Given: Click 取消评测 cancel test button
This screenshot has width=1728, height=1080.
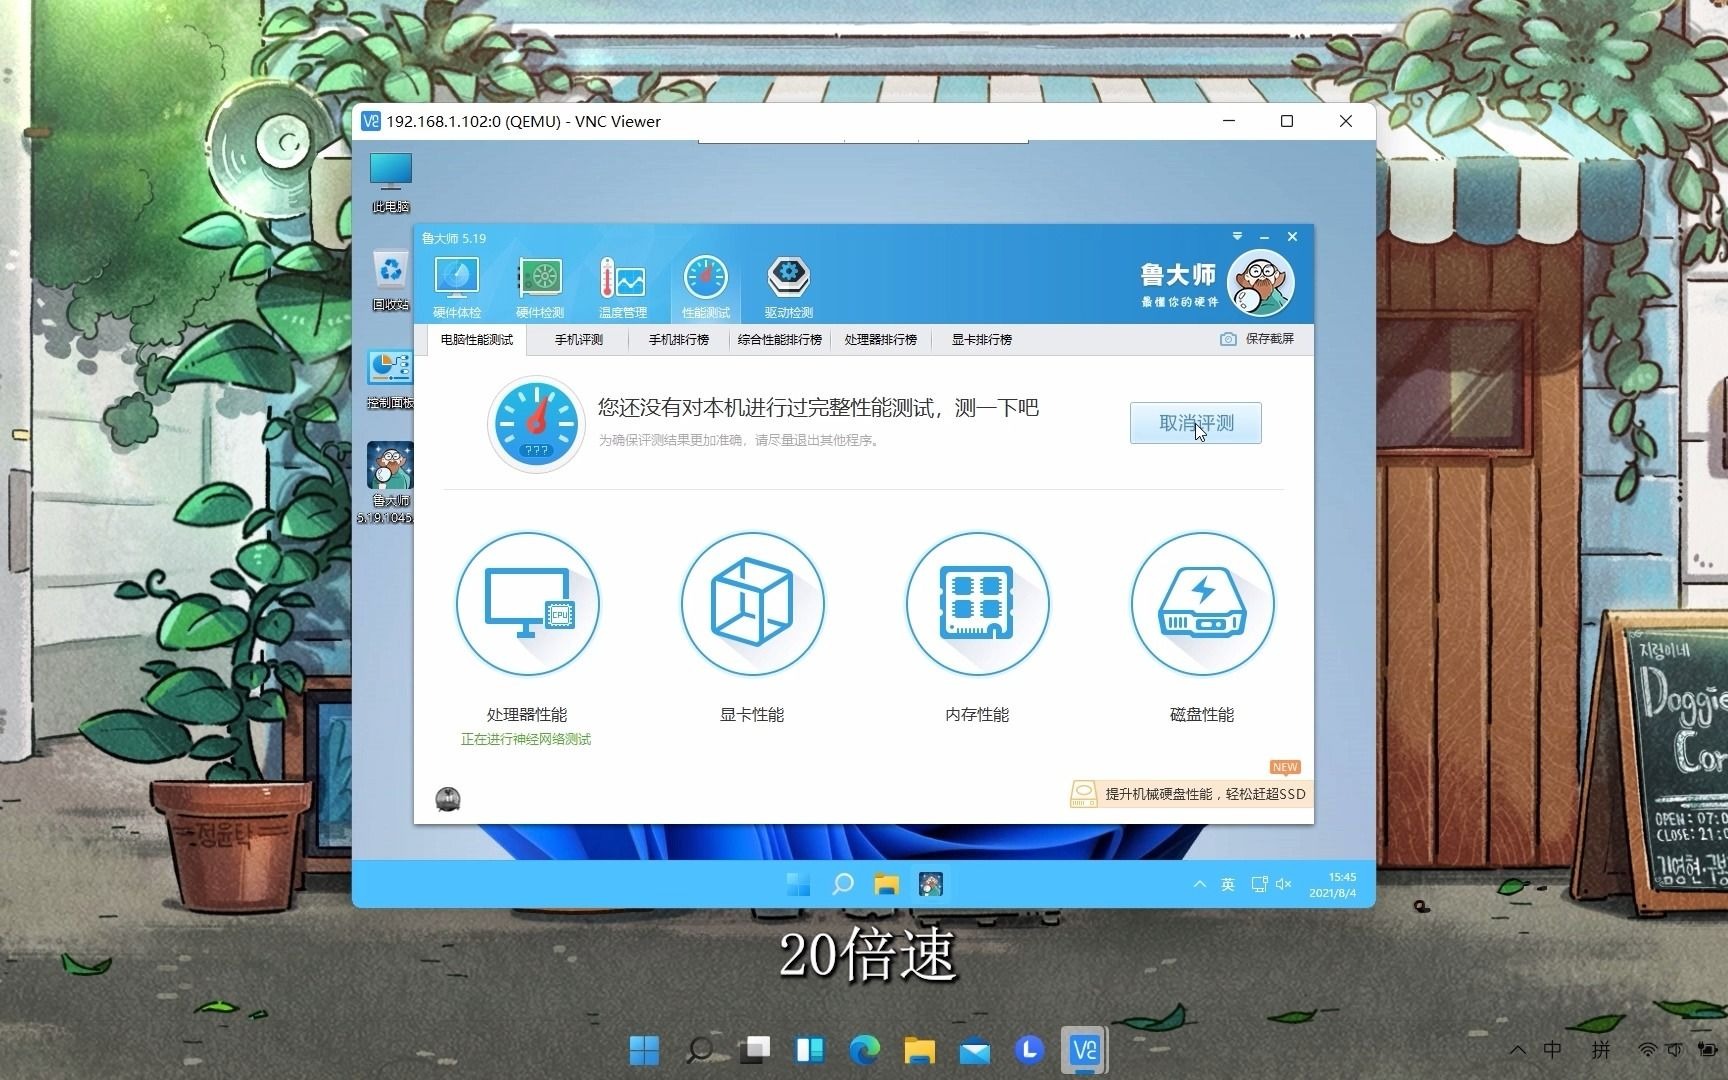Looking at the screenshot, I should click(1195, 423).
